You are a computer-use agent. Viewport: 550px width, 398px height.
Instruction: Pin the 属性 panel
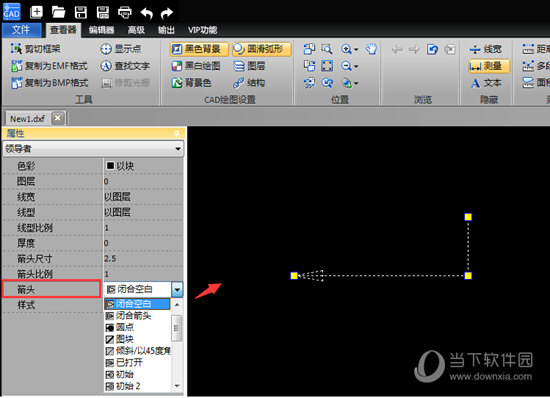coord(177,133)
